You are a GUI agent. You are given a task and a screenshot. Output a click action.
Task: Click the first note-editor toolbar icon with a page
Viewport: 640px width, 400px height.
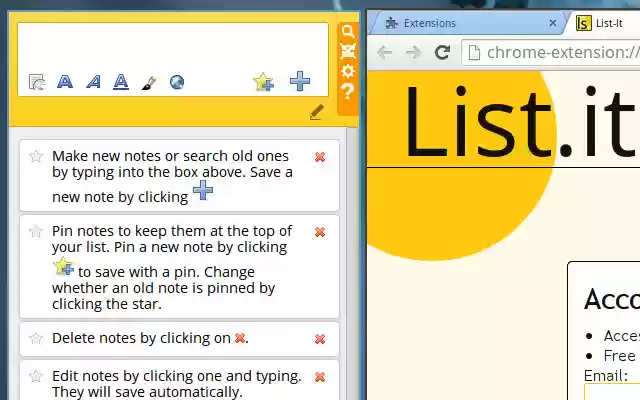(x=37, y=82)
